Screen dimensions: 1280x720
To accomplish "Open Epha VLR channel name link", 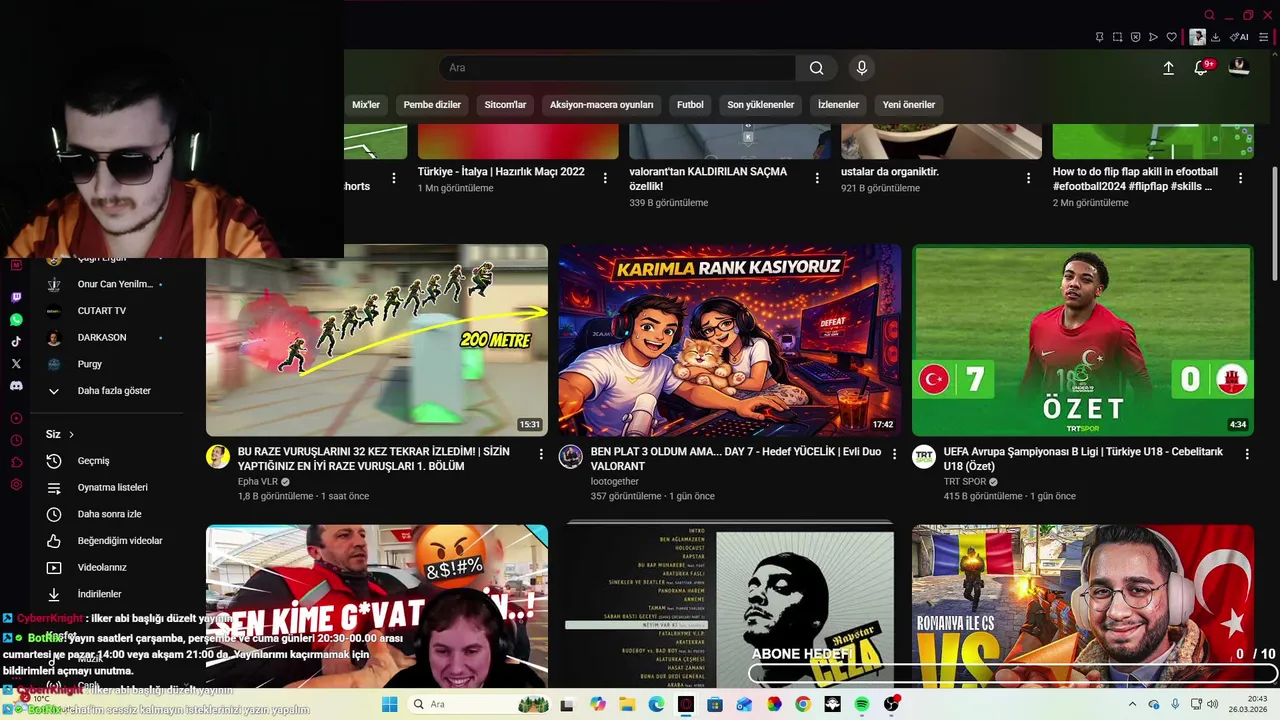I will [x=257, y=482].
